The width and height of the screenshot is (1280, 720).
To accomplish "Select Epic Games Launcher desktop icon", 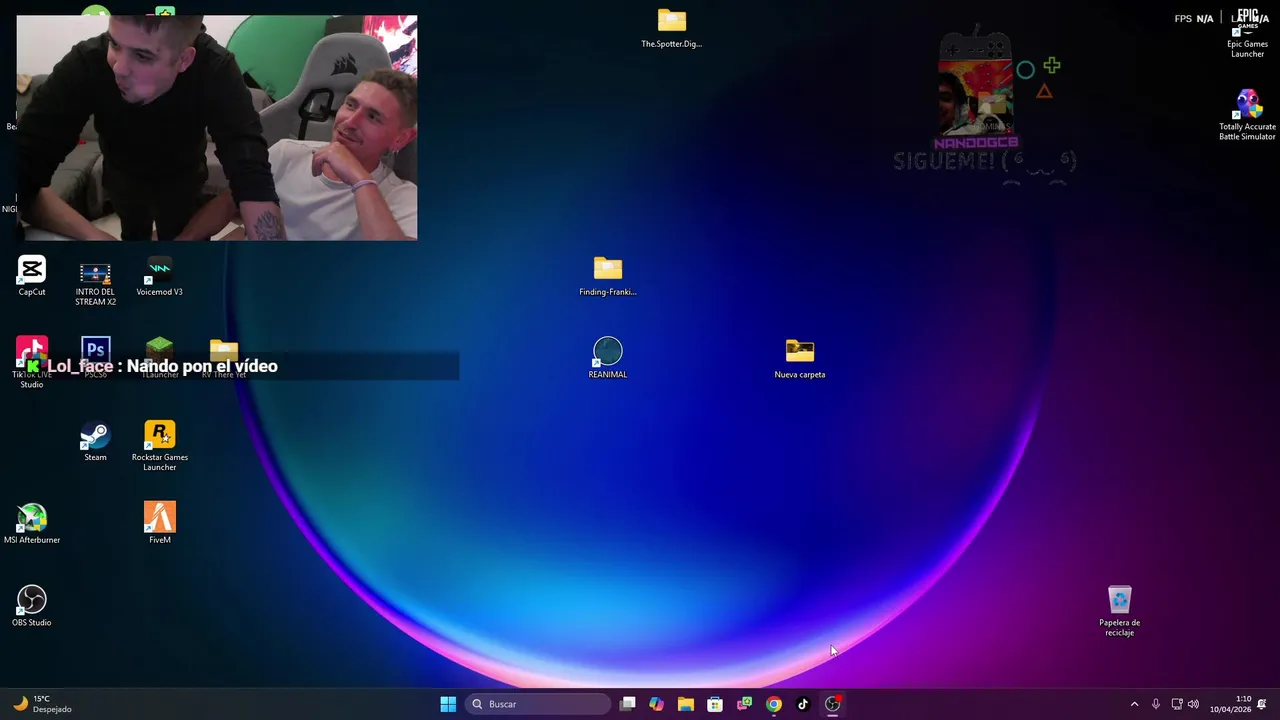I will [1247, 35].
